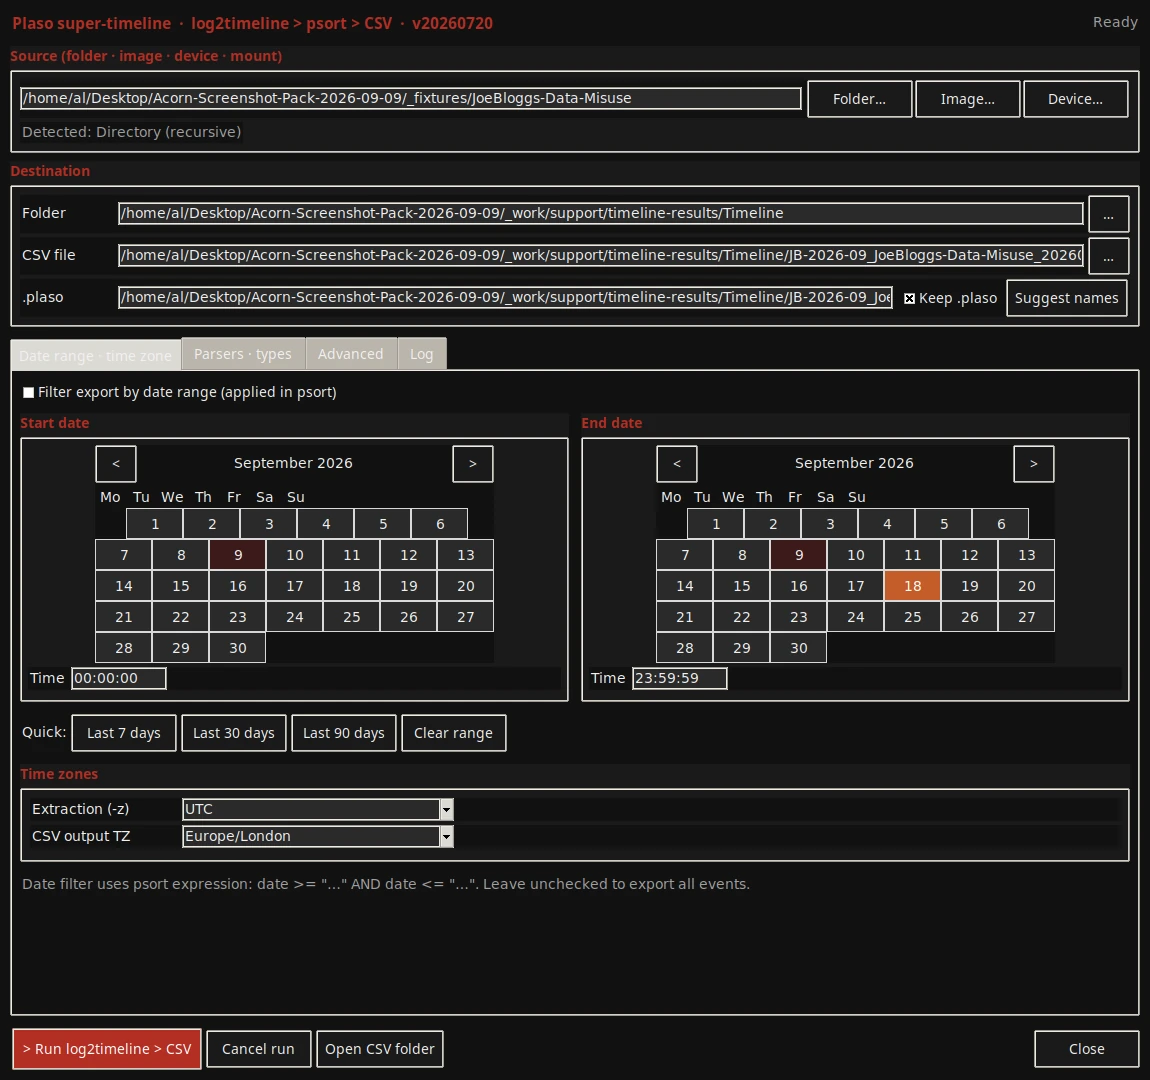Select day 9 in Start date calendar
Viewport: 1150px width, 1080px height.
[238, 555]
